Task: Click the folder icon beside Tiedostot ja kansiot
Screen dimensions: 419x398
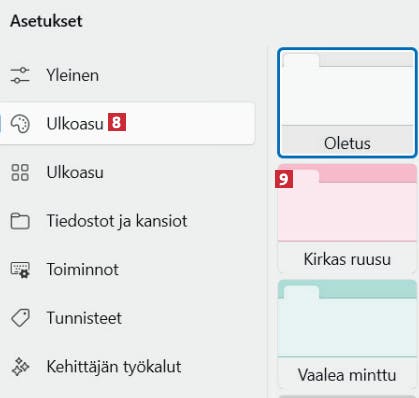Action: pyautogui.click(x=20, y=221)
